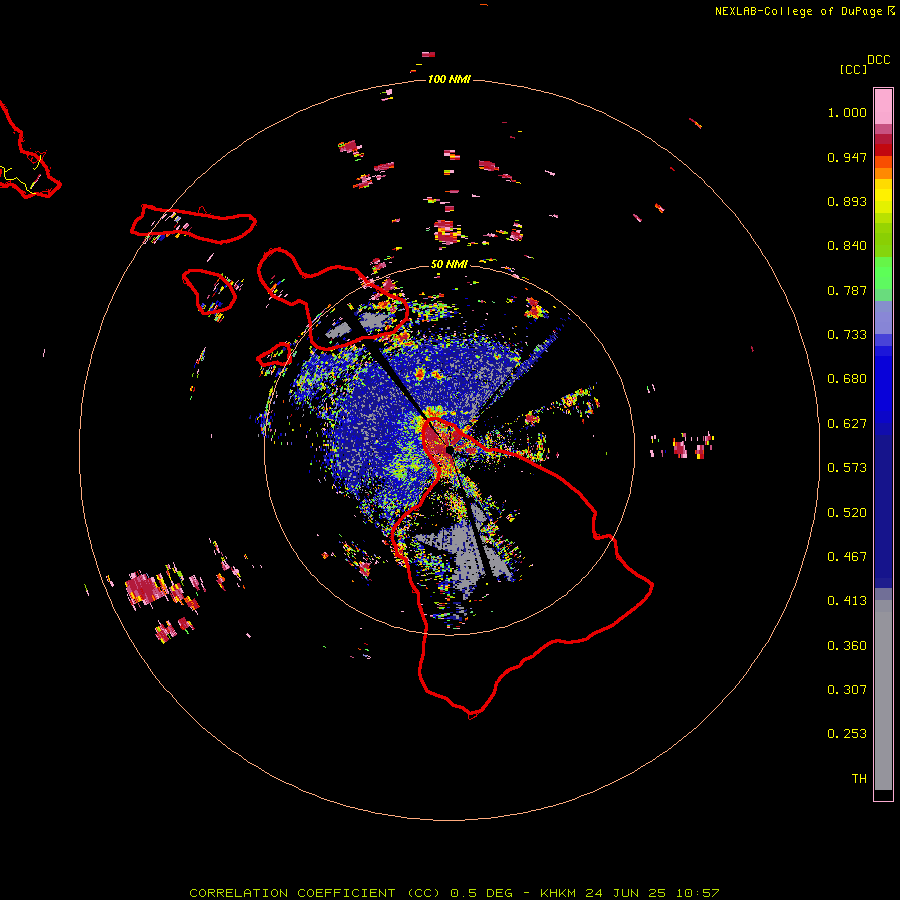900x900 pixels.
Task: Click the 0.253 scale label
Action: coord(847,734)
